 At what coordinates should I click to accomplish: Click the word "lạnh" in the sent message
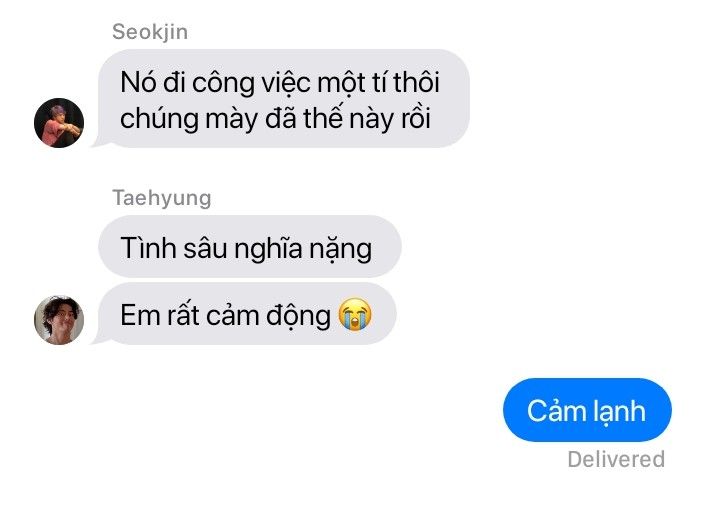(x=619, y=411)
